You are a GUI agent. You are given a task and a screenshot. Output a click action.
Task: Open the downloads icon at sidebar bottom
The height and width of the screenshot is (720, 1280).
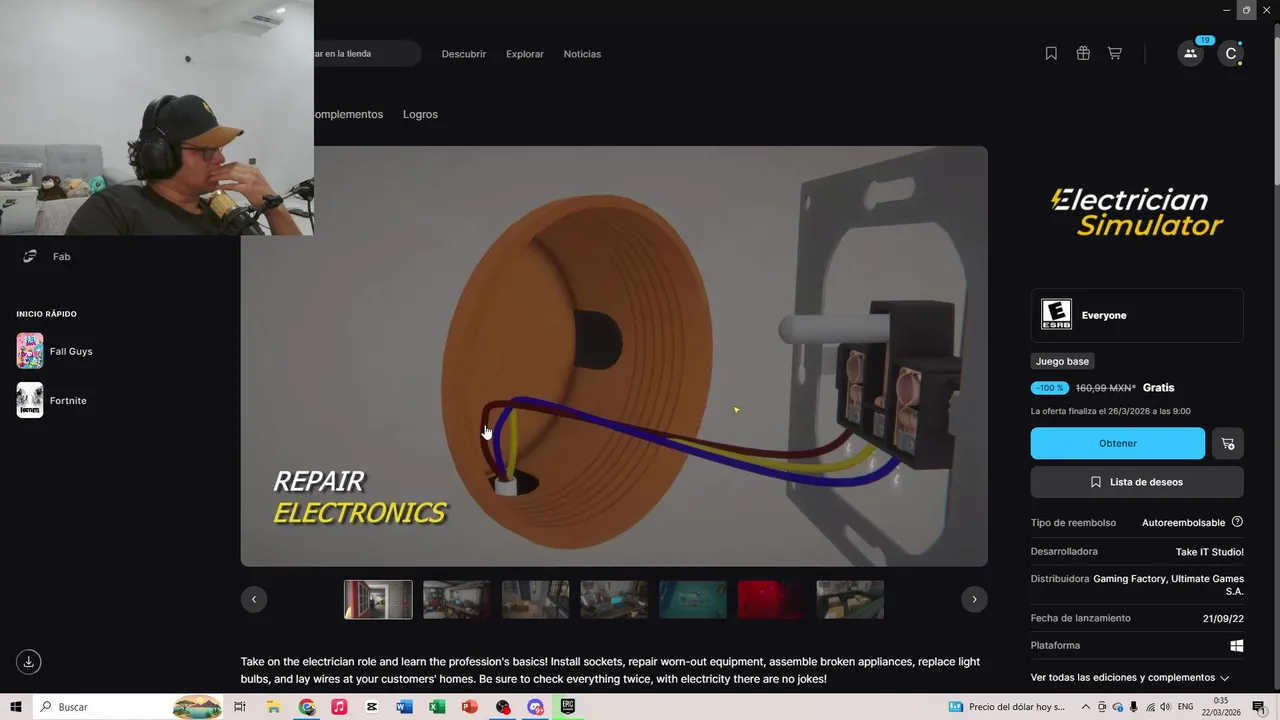pyautogui.click(x=29, y=662)
